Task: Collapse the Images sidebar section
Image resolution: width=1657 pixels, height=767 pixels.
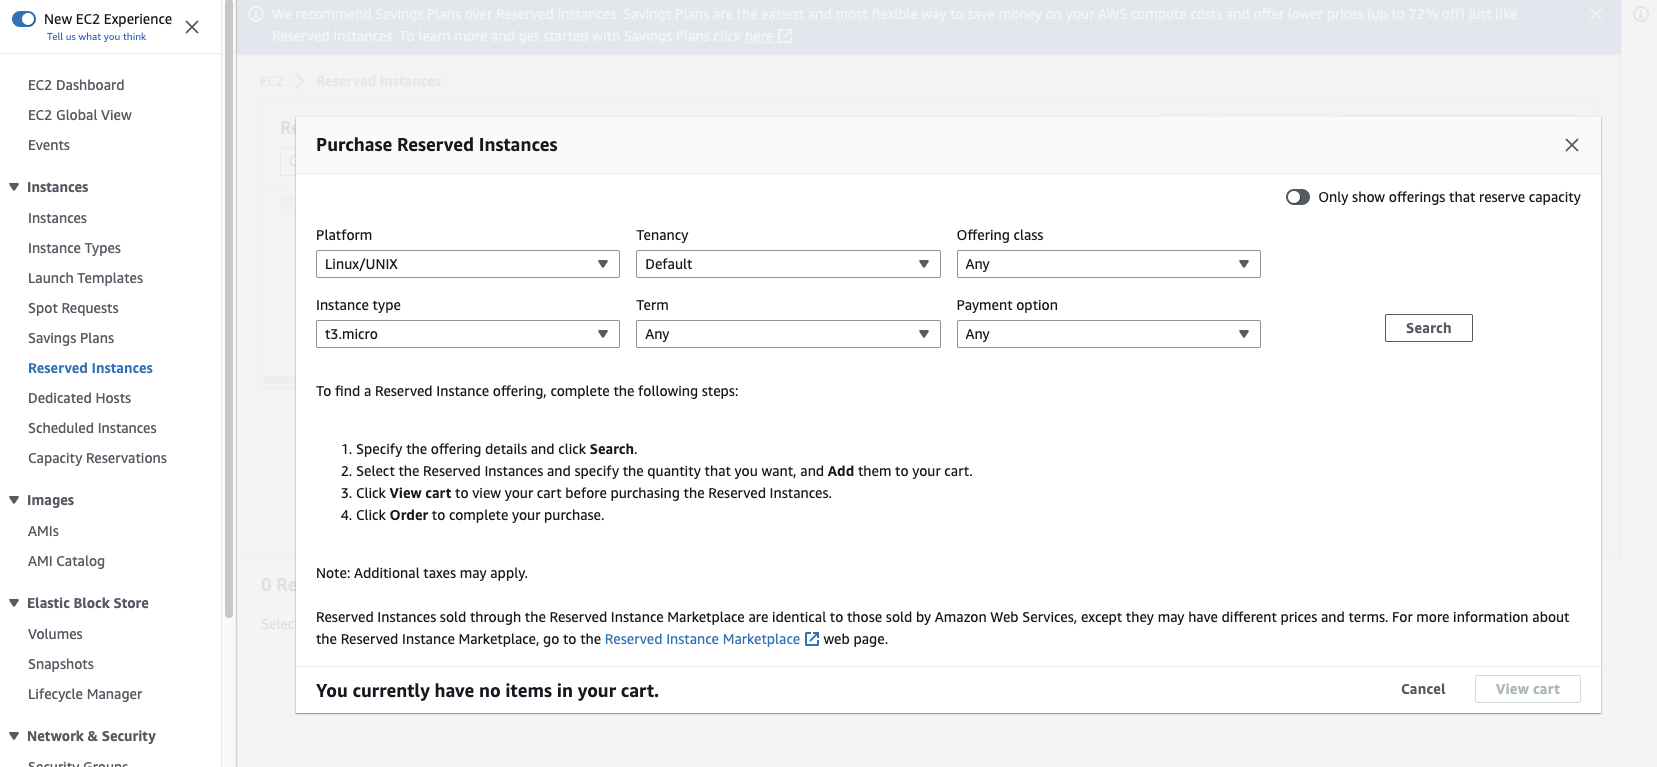Action: 14,500
